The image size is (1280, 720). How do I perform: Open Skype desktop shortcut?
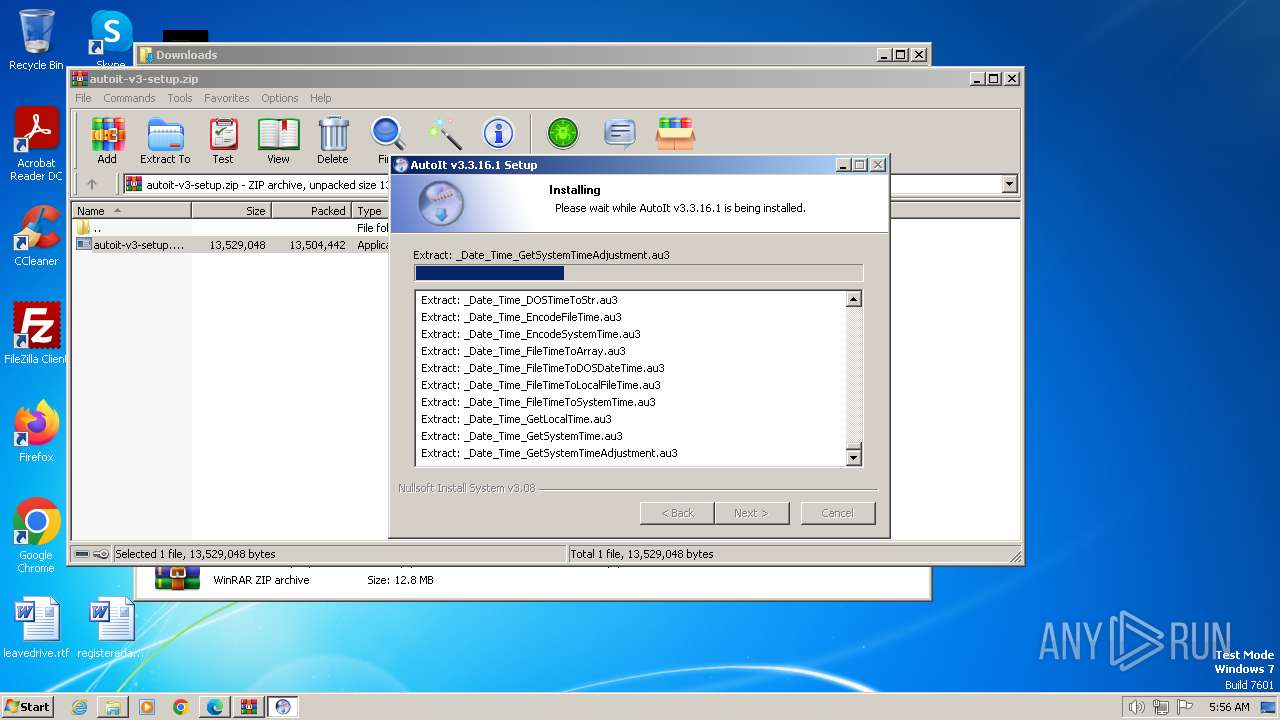(x=111, y=38)
